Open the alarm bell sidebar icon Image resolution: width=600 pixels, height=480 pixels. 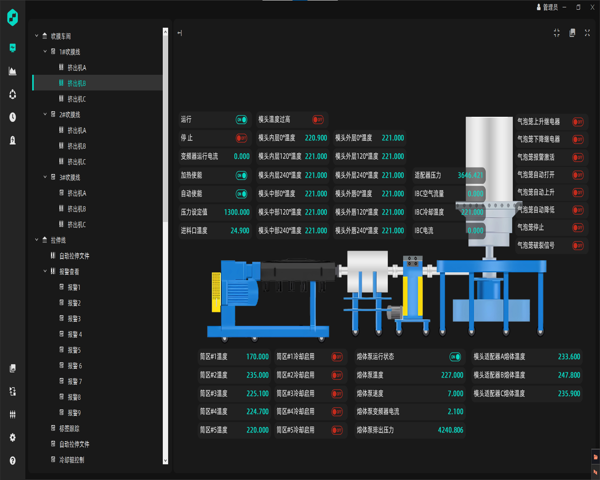(12, 140)
